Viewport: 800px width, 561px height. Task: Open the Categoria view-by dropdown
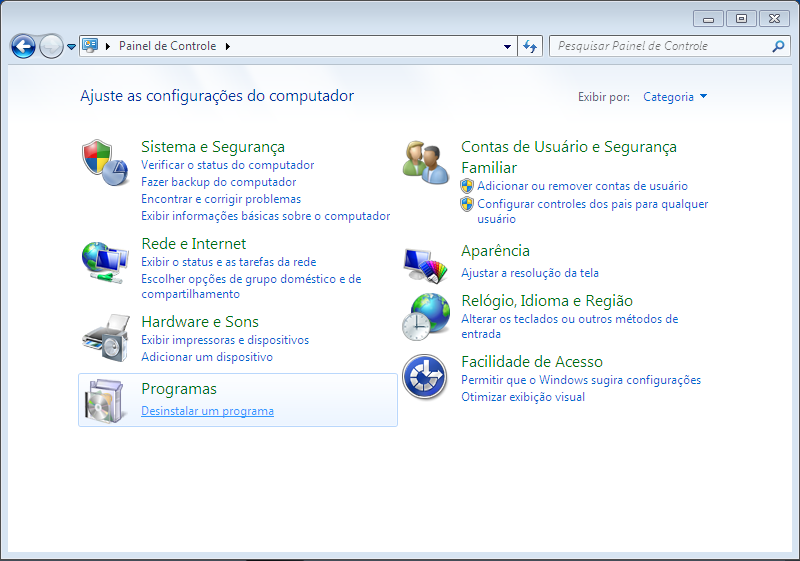pyautogui.click(x=675, y=97)
